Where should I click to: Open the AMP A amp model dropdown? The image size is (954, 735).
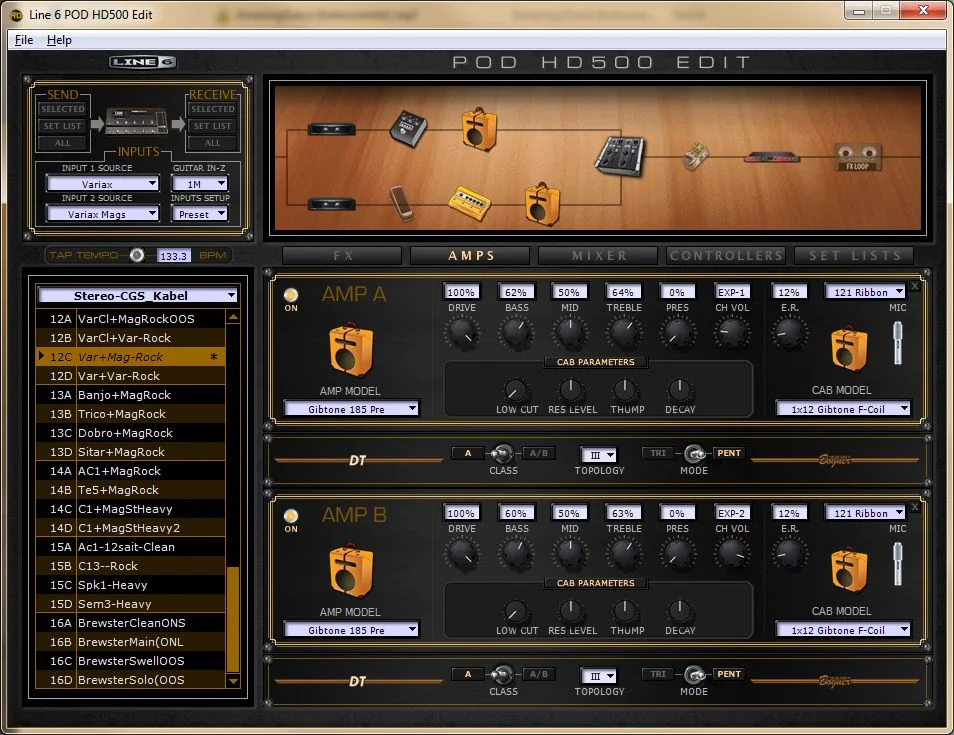(x=351, y=408)
